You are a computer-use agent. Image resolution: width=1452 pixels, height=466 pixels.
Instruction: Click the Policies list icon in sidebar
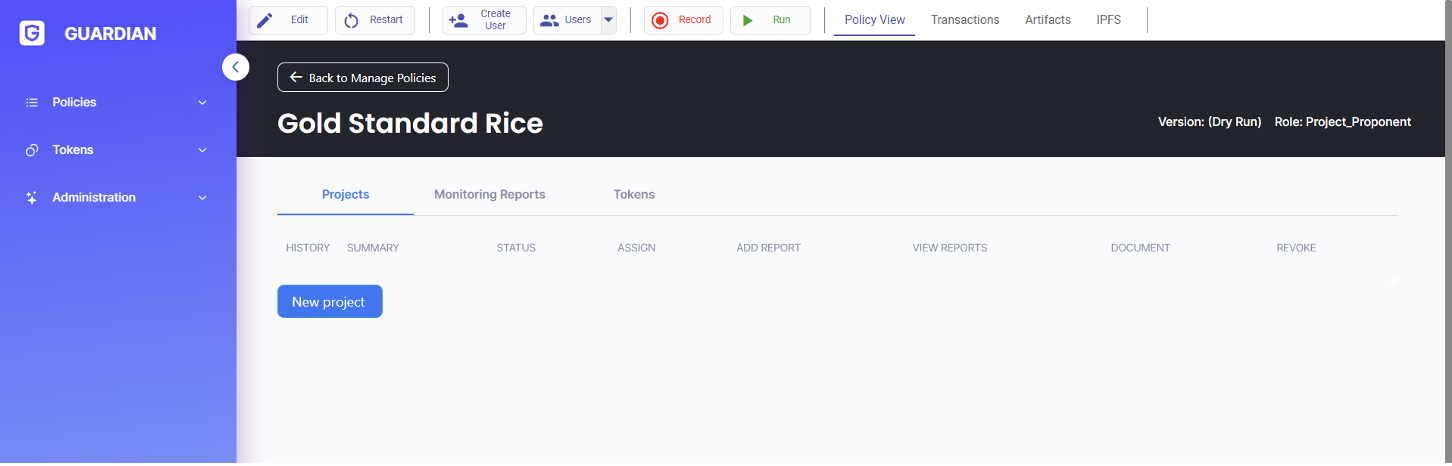tap(32, 102)
